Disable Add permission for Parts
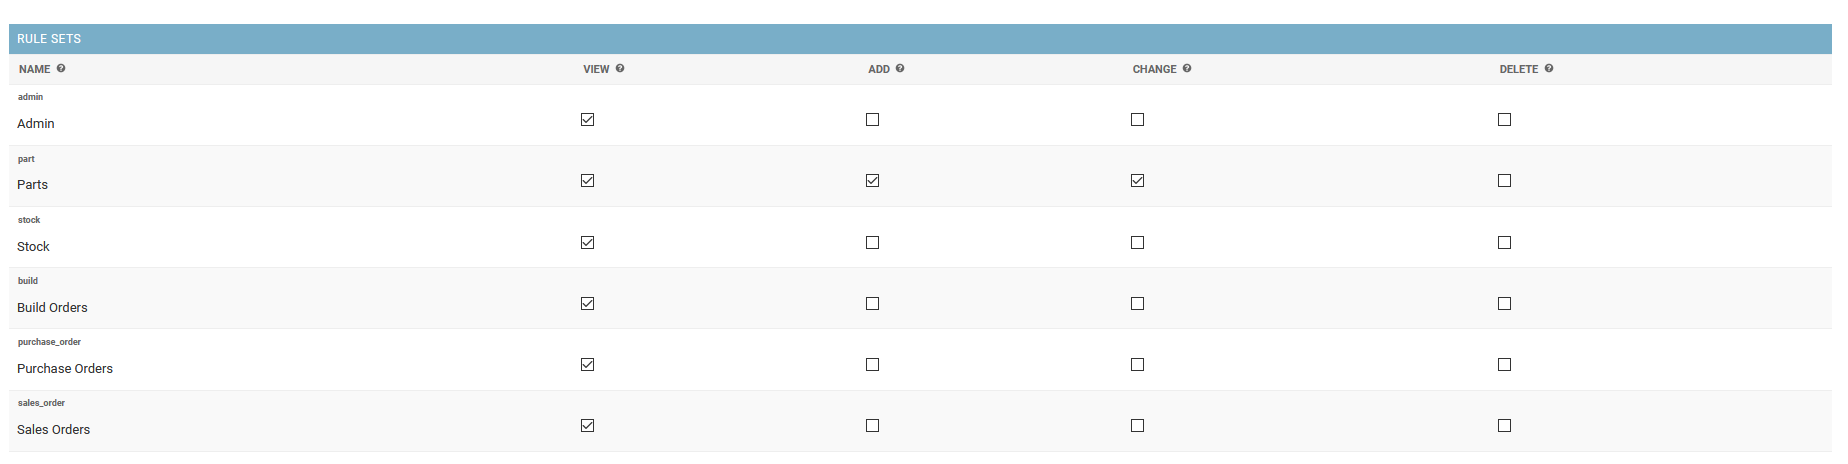 coord(873,181)
